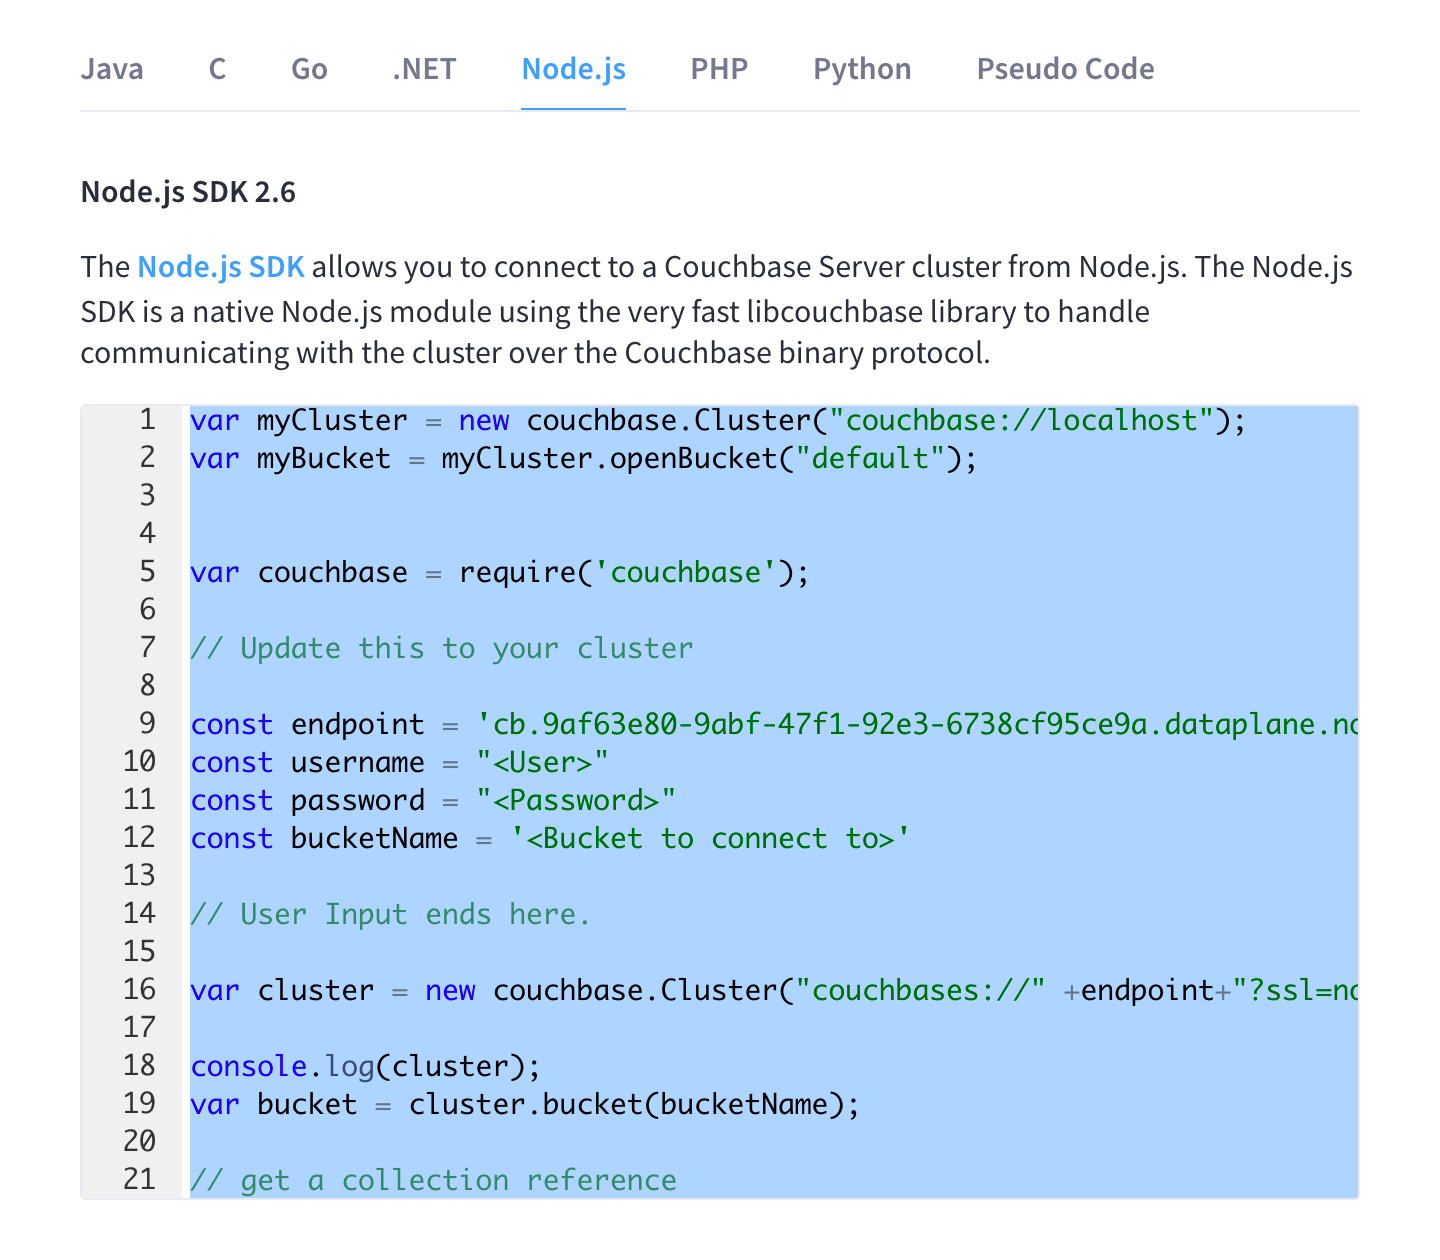Click comment 'User Input ends here.'
The width and height of the screenshot is (1440, 1260).
(x=390, y=914)
